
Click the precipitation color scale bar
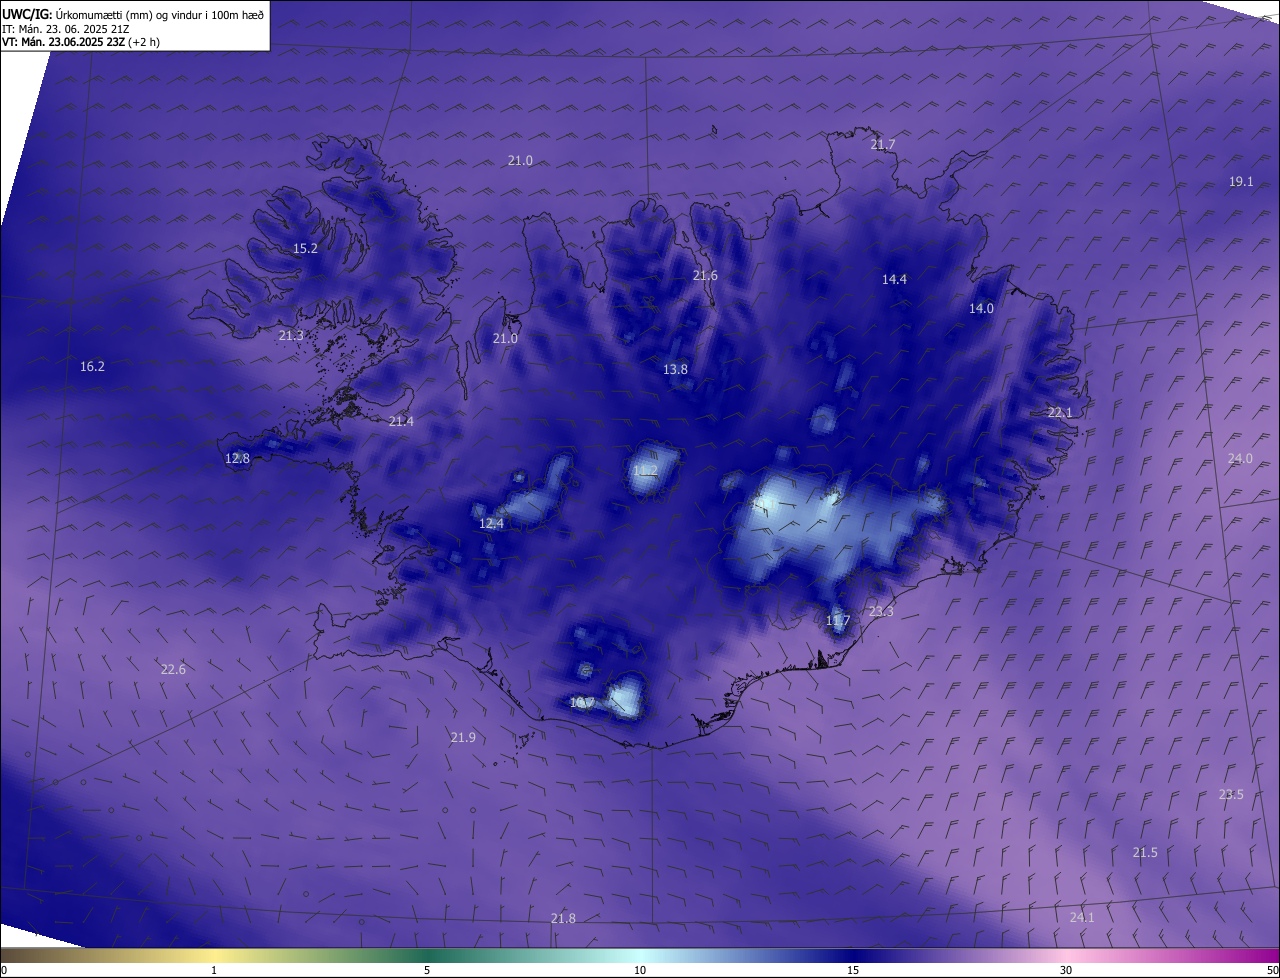pos(640,955)
